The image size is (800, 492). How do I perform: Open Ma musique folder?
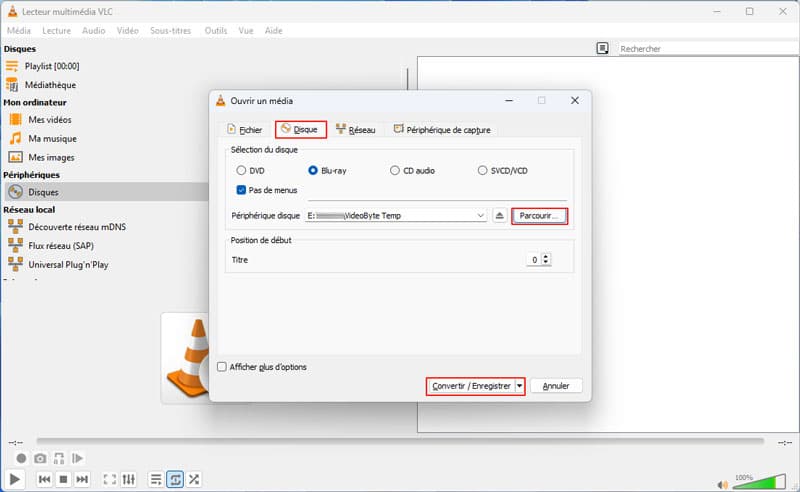point(53,139)
